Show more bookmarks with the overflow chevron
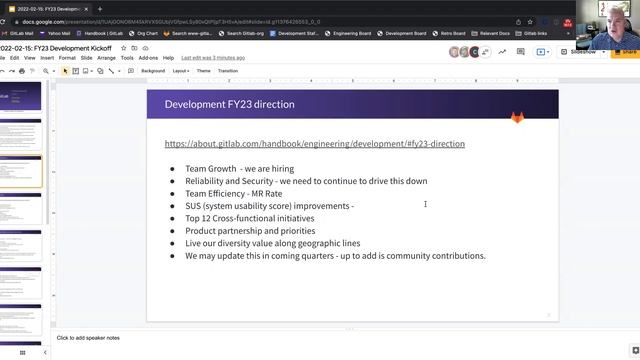Screen dimensions: 640x360 568,33
